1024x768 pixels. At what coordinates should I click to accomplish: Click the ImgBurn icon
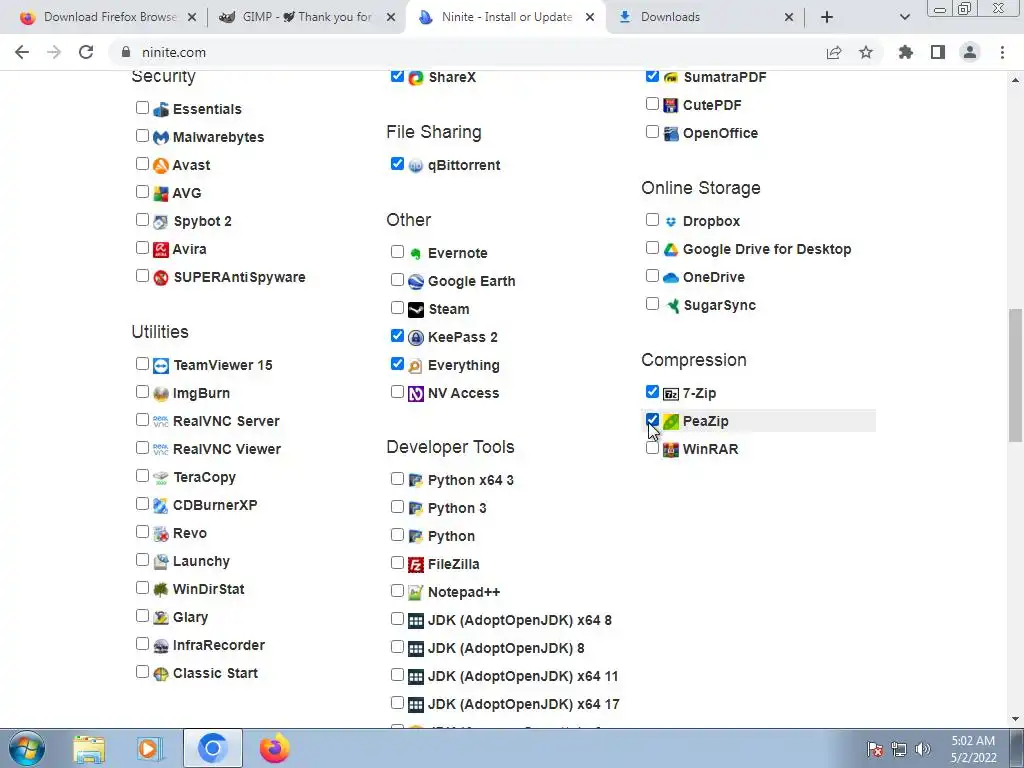coord(161,394)
